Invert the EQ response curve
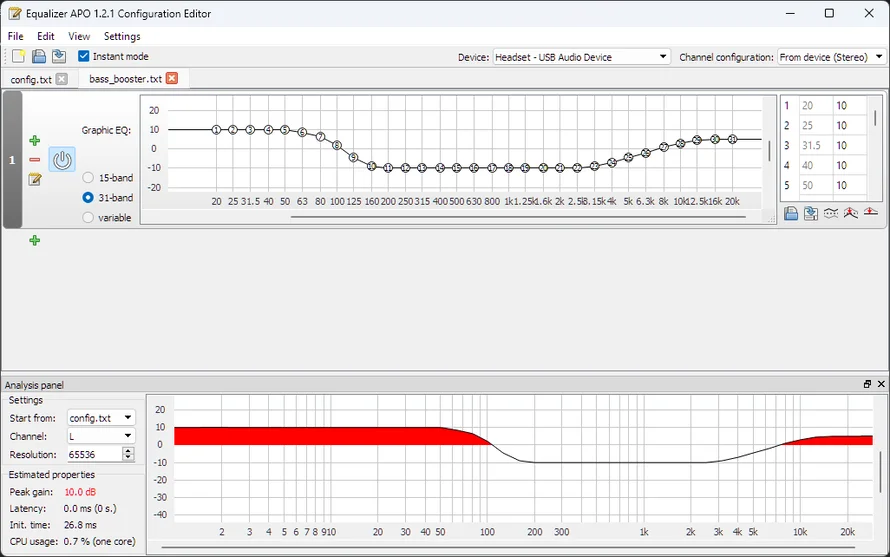The height and width of the screenshot is (557, 890). (x=830, y=213)
